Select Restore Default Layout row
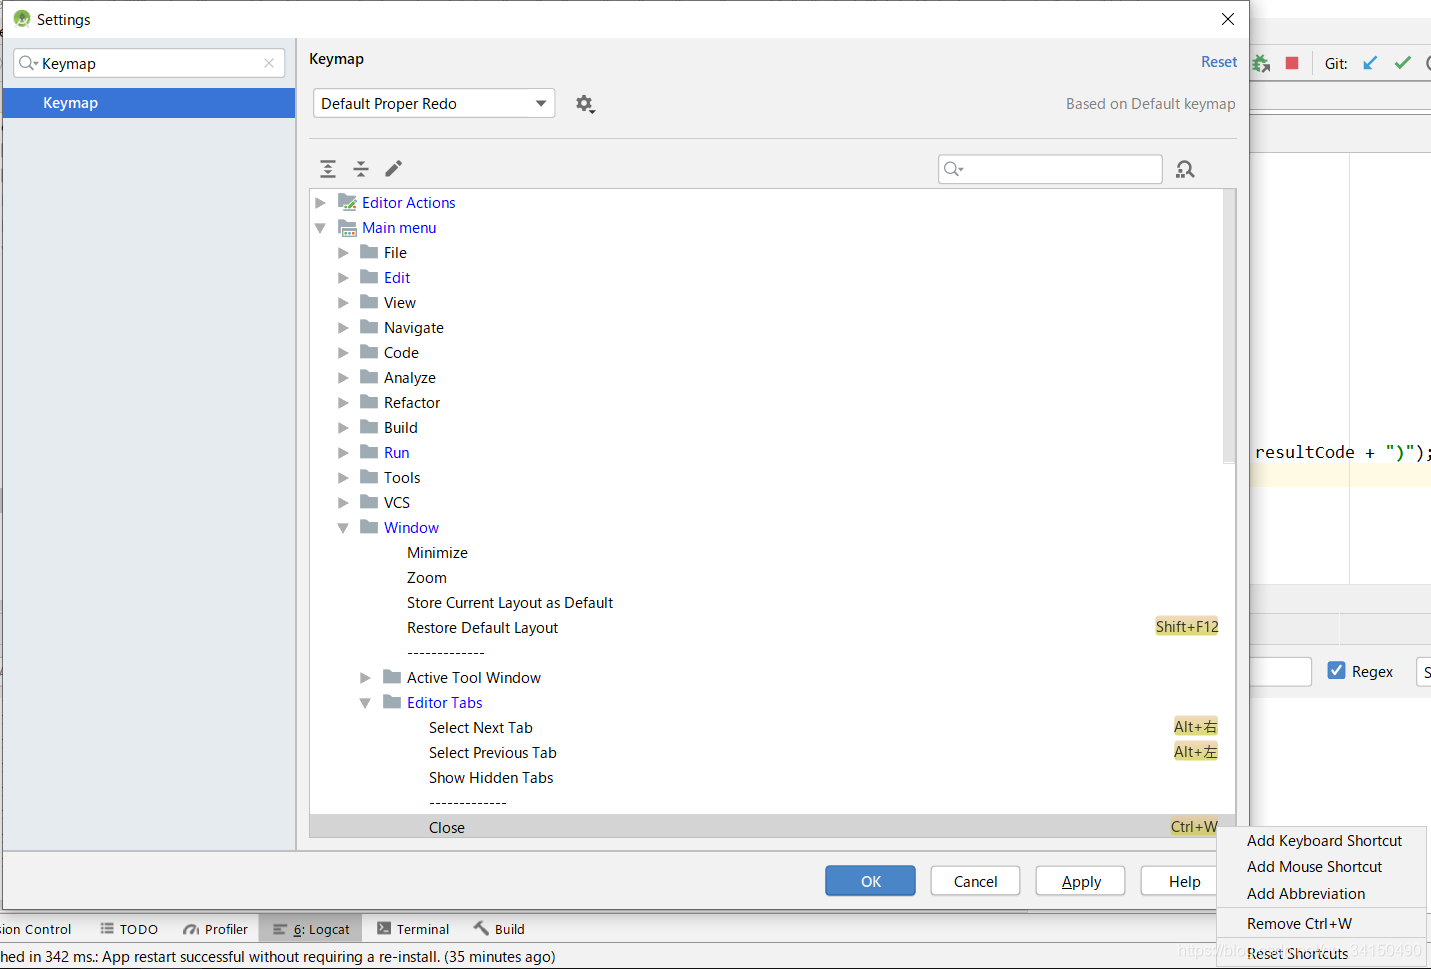Viewport: 1431px width, 969px height. pyautogui.click(x=766, y=628)
